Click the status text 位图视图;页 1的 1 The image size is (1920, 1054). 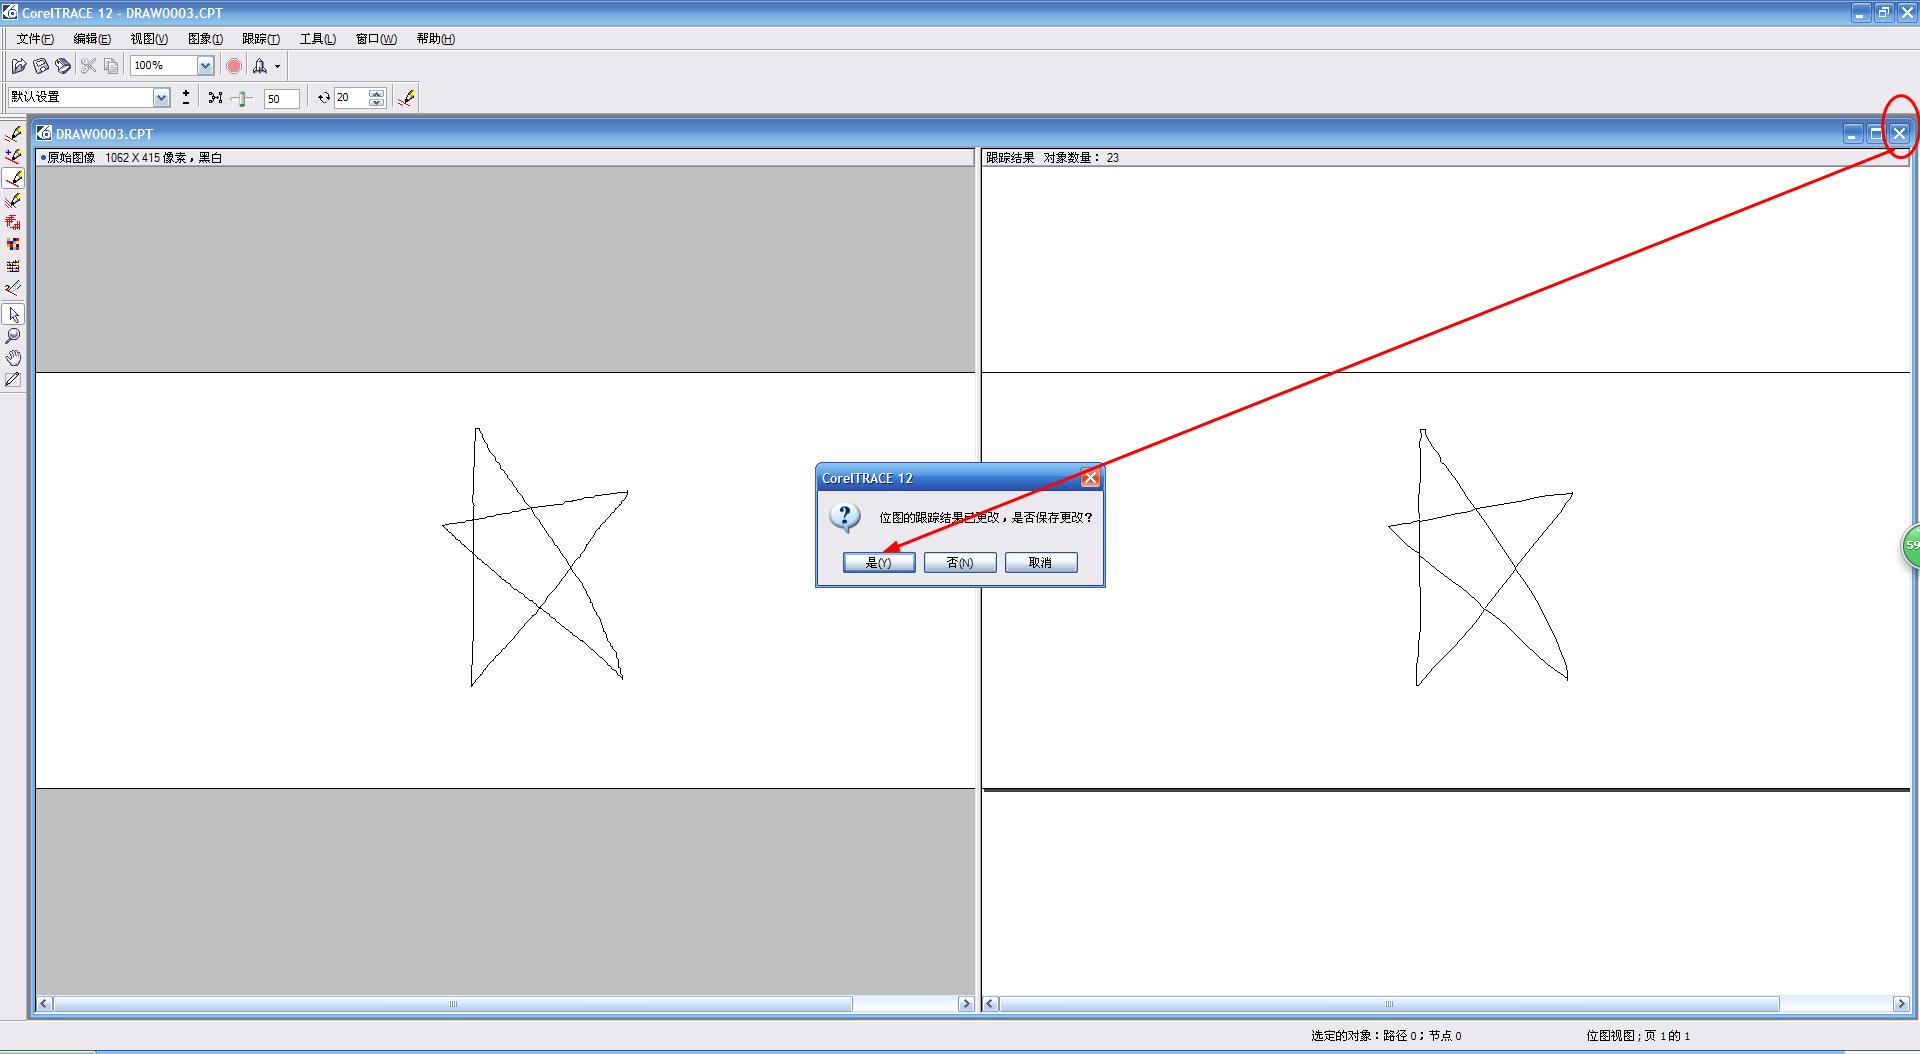tap(1638, 1036)
